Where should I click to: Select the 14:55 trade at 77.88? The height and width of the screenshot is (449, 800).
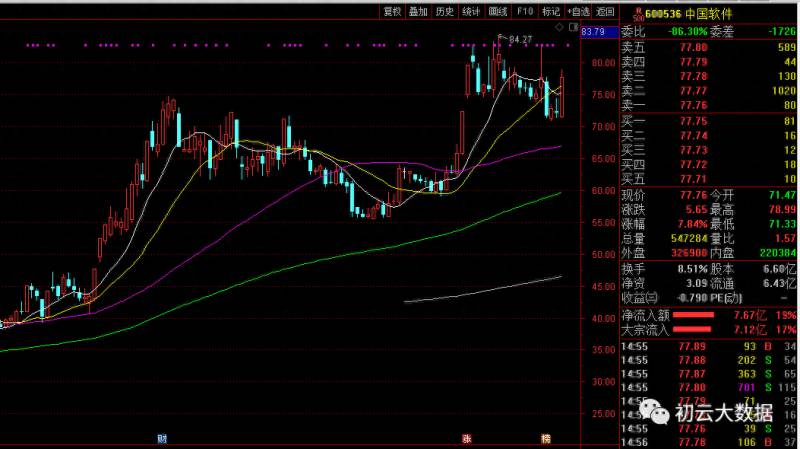[709, 360]
